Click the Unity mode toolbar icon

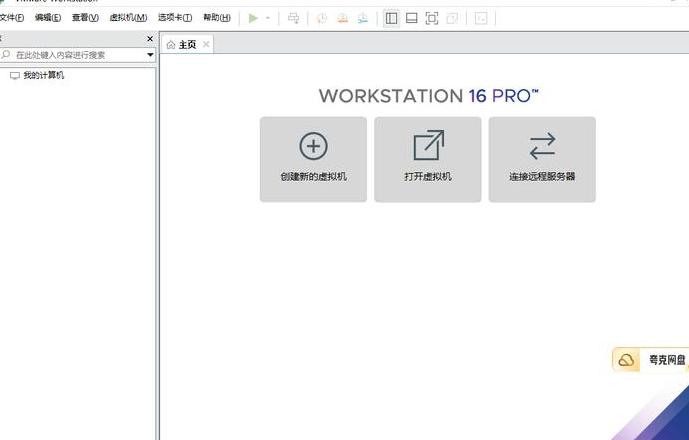click(452, 18)
